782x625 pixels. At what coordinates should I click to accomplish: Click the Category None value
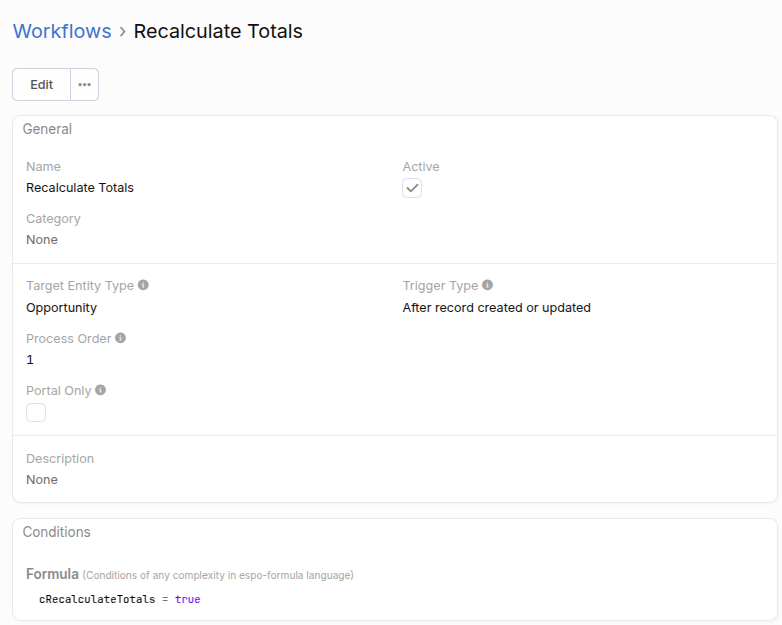(x=42, y=239)
